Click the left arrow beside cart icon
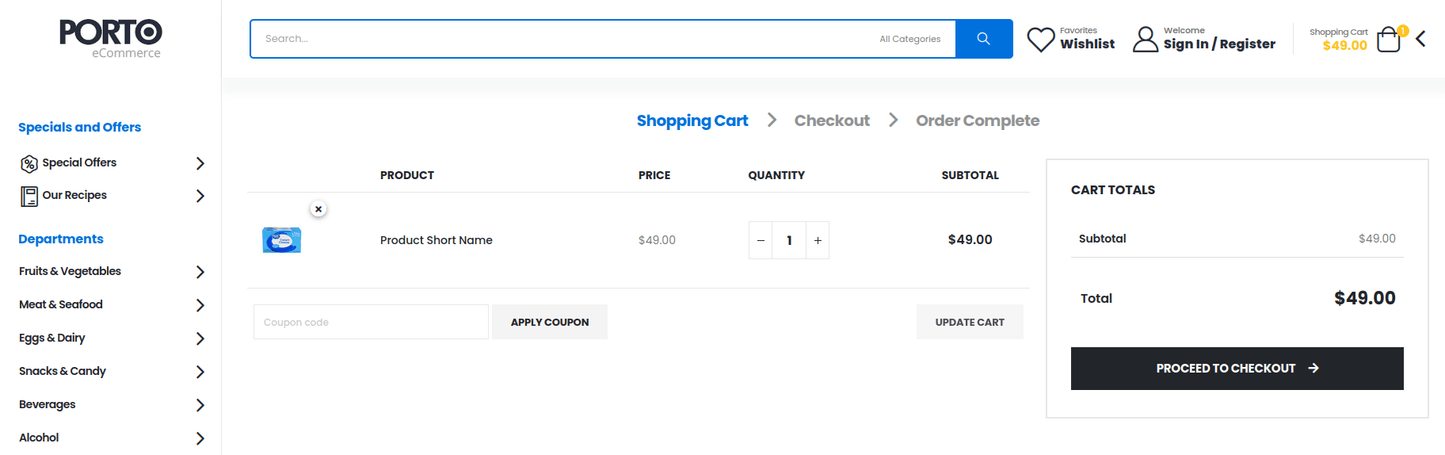Viewport: 1445px width, 455px height. coord(1420,39)
